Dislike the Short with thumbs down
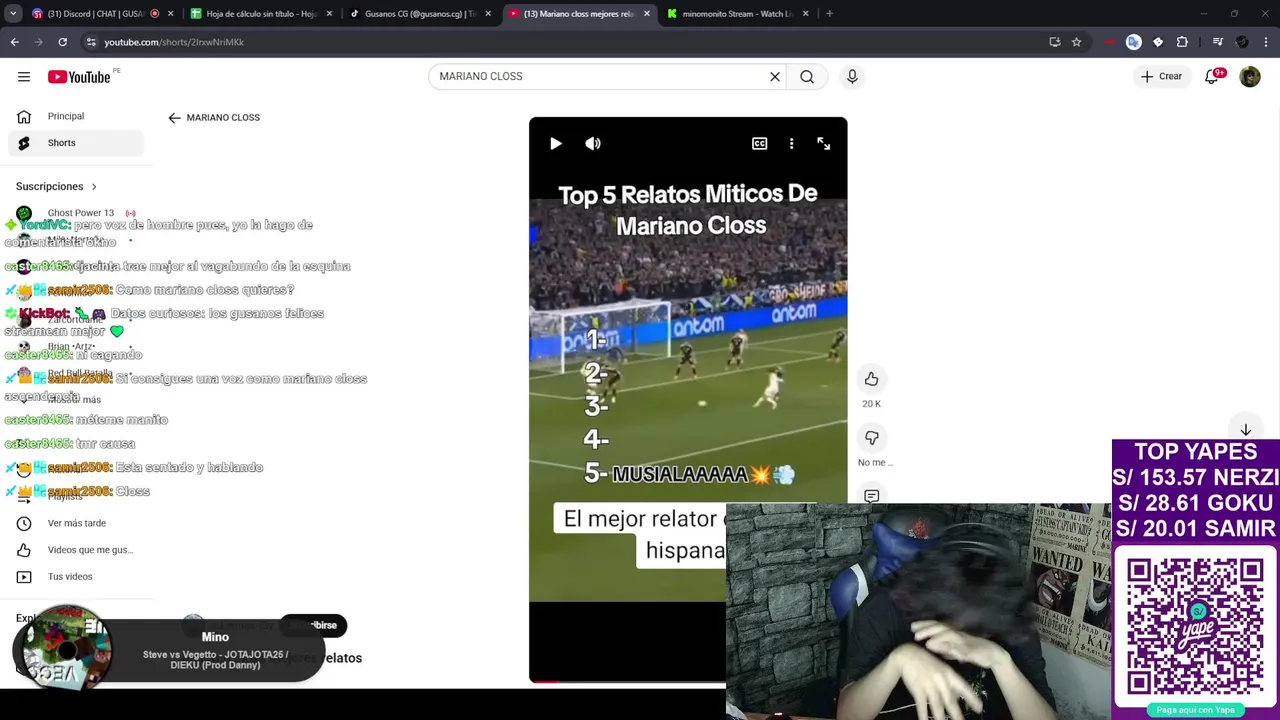 (872, 438)
